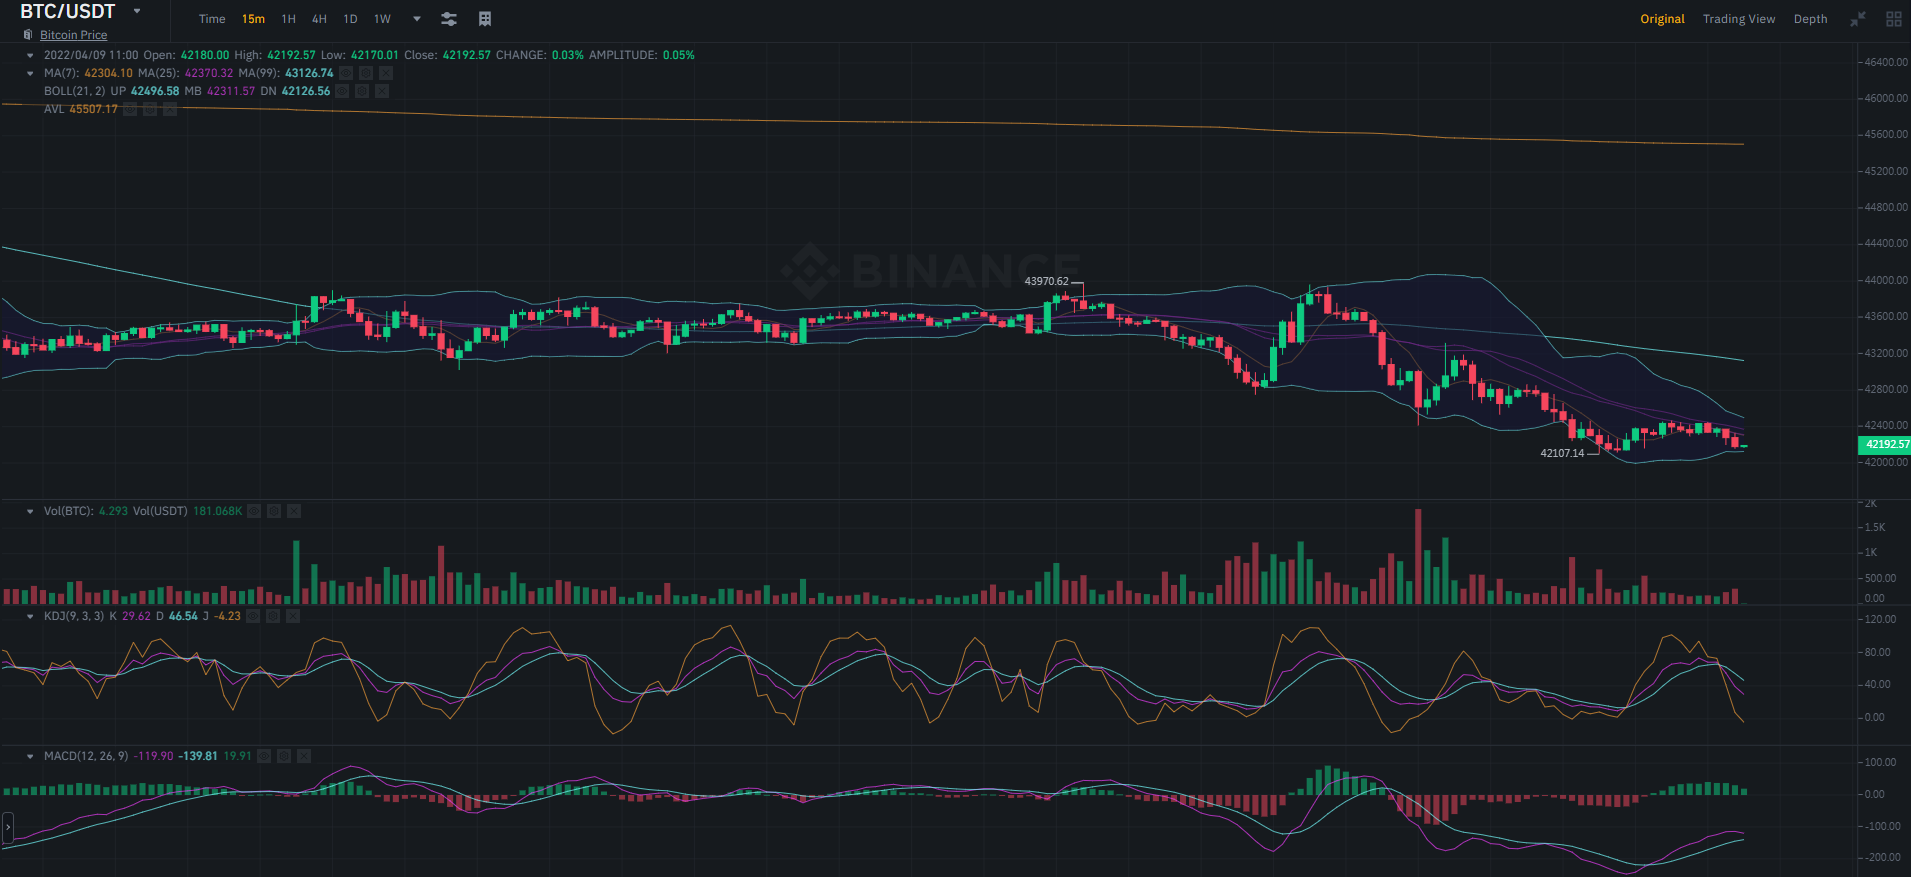Image resolution: width=1911 pixels, height=877 pixels.
Task: Toggle visibility eye for KDJ indicator
Action: click(253, 616)
